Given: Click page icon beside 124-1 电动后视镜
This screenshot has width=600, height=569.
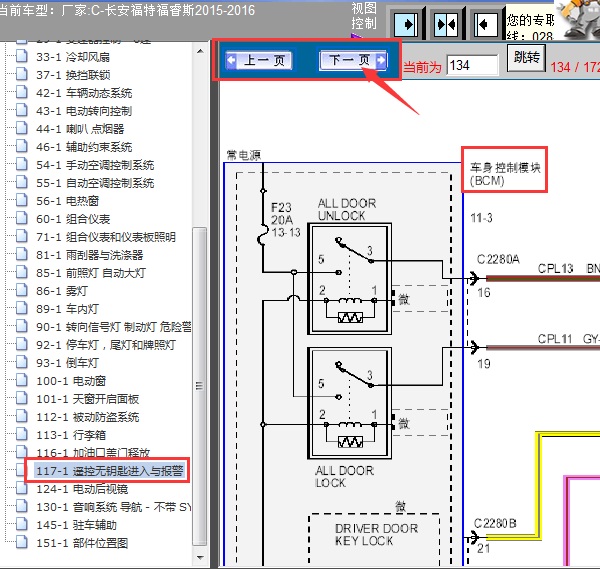Looking at the screenshot, I should click(22, 489).
